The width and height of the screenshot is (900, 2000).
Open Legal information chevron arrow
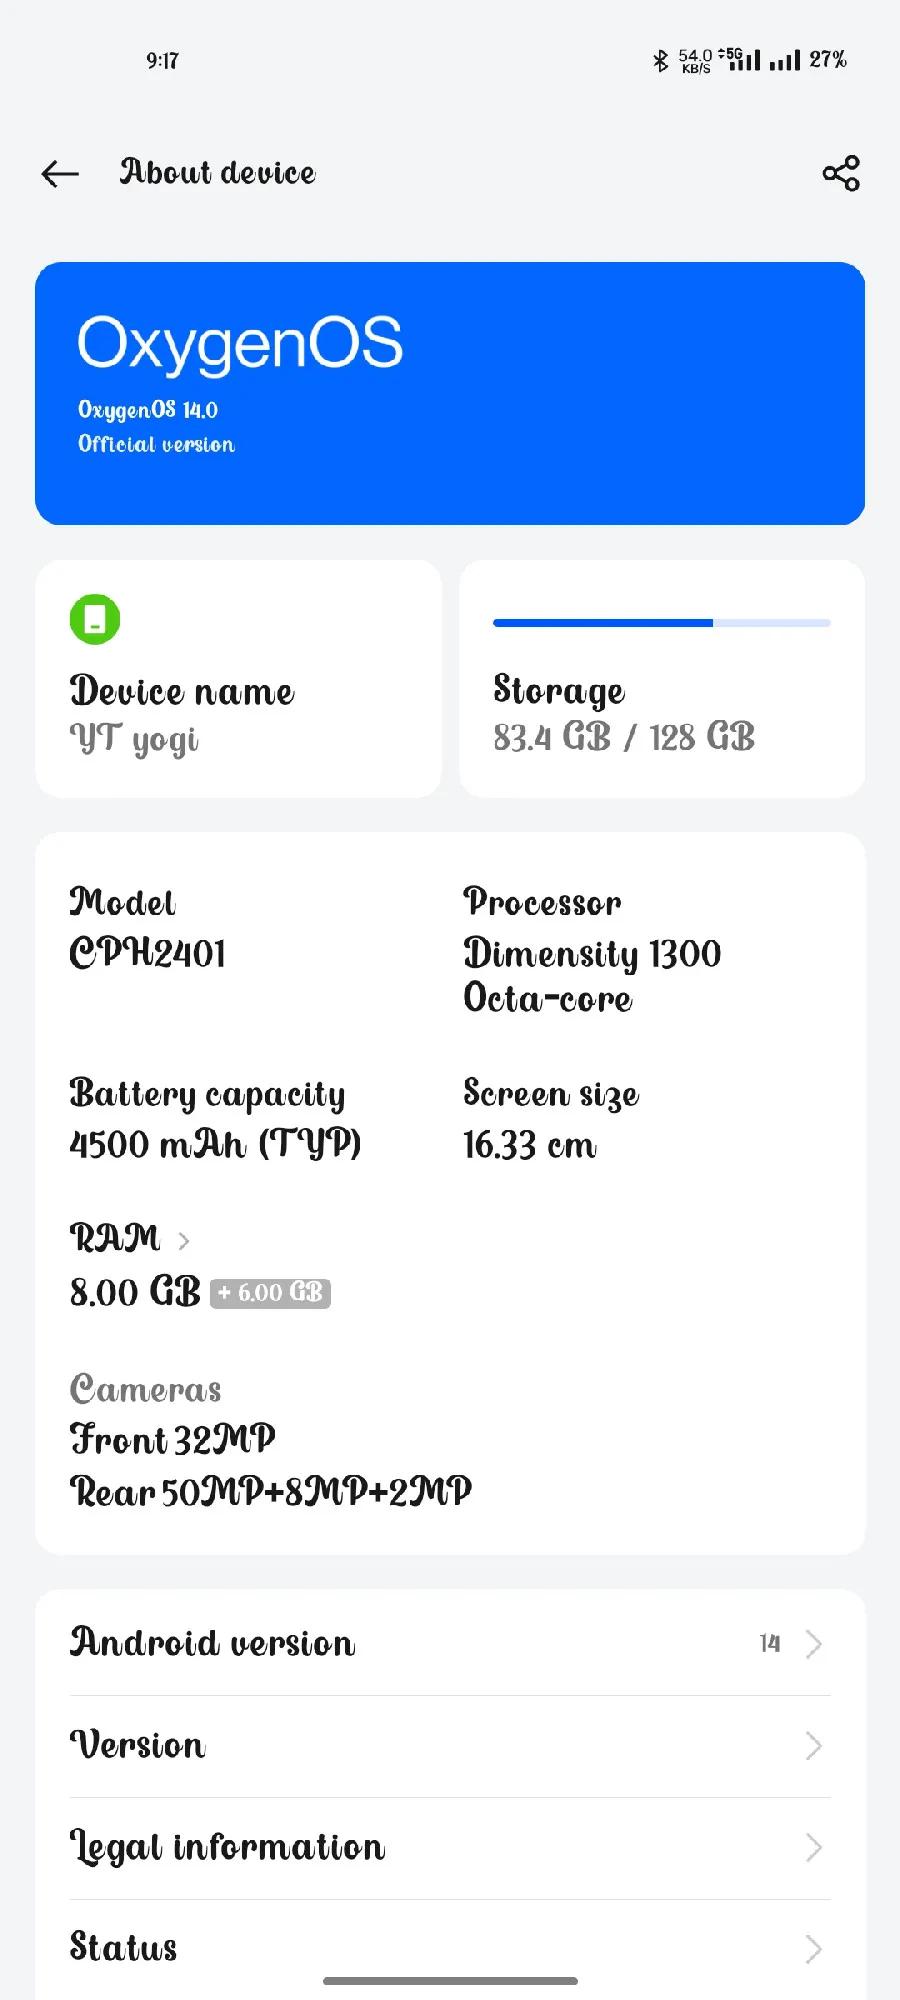(x=814, y=1848)
